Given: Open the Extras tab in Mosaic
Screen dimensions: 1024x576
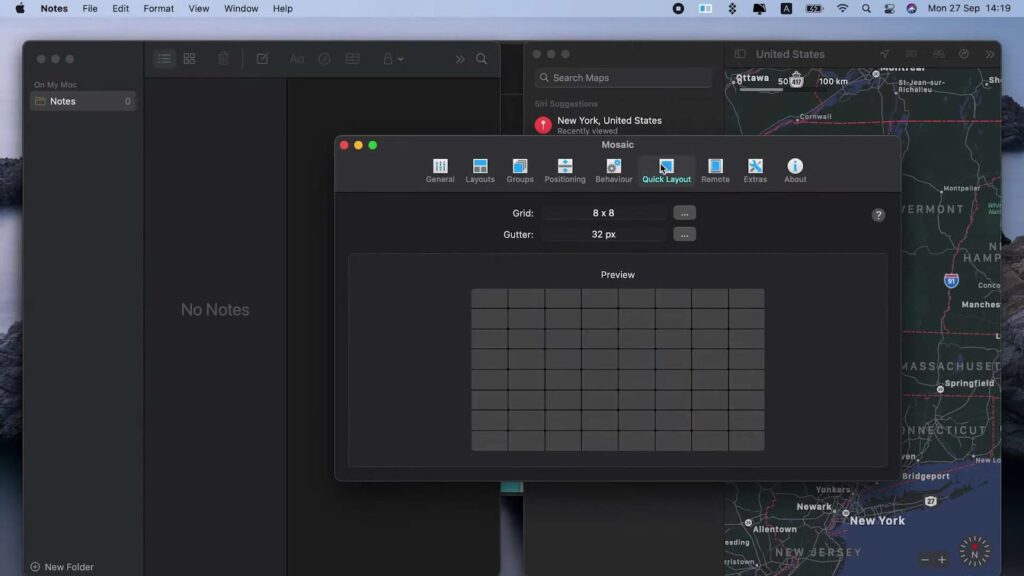Looking at the screenshot, I should (x=755, y=170).
